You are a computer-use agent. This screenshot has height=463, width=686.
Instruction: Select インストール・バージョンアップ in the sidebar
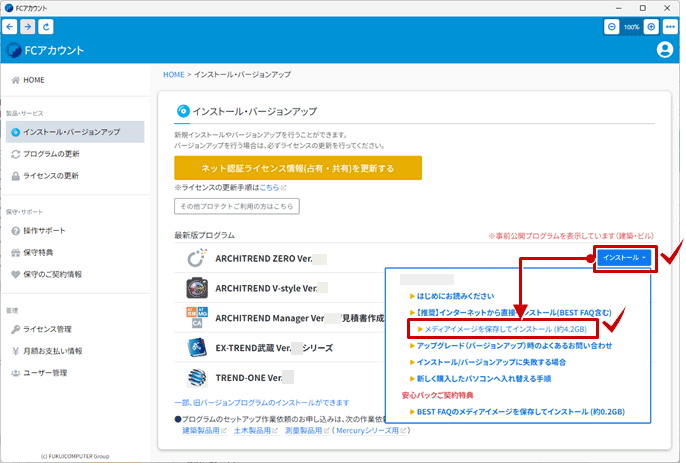point(75,132)
